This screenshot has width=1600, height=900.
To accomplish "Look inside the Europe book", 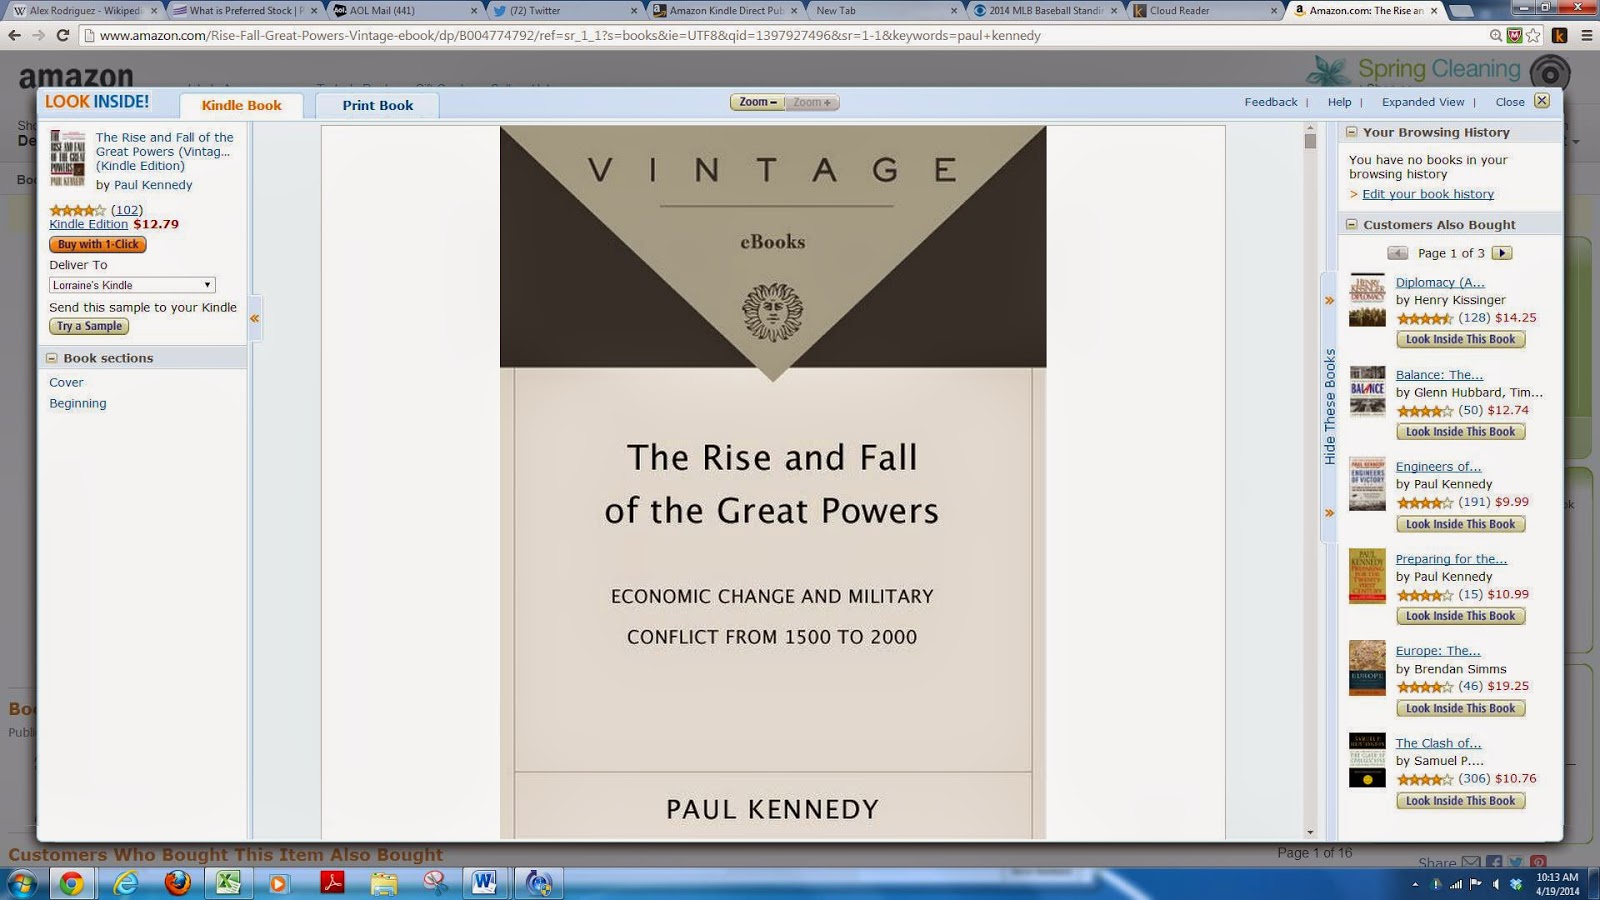I will (1460, 708).
